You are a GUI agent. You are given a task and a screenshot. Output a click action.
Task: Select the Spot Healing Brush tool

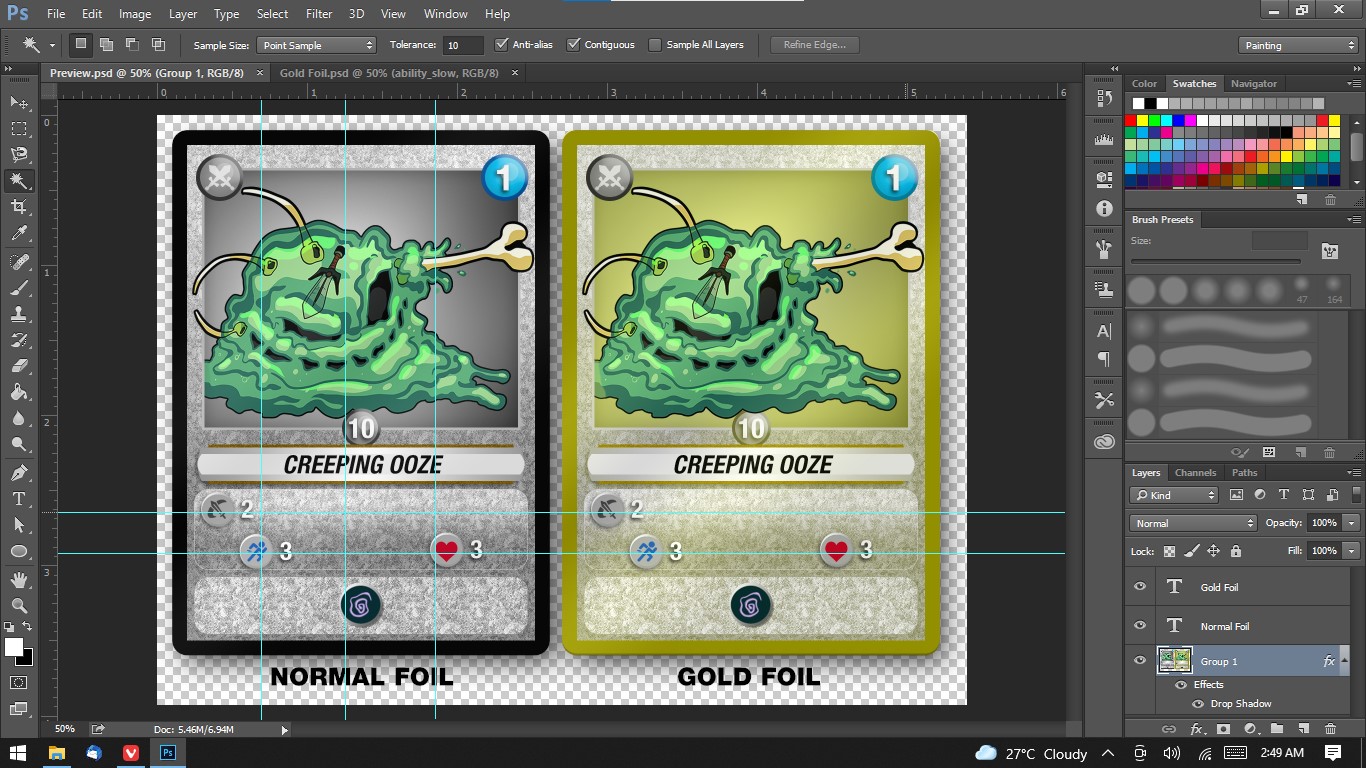(x=19, y=261)
